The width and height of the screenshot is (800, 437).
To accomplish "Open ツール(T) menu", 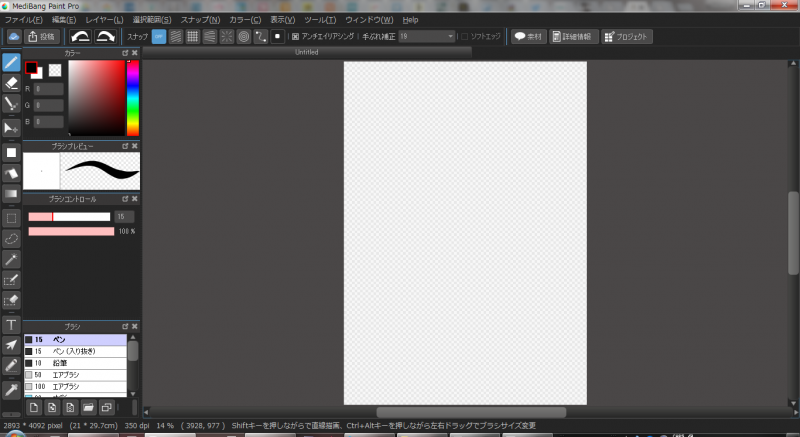I will pos(320,20).
